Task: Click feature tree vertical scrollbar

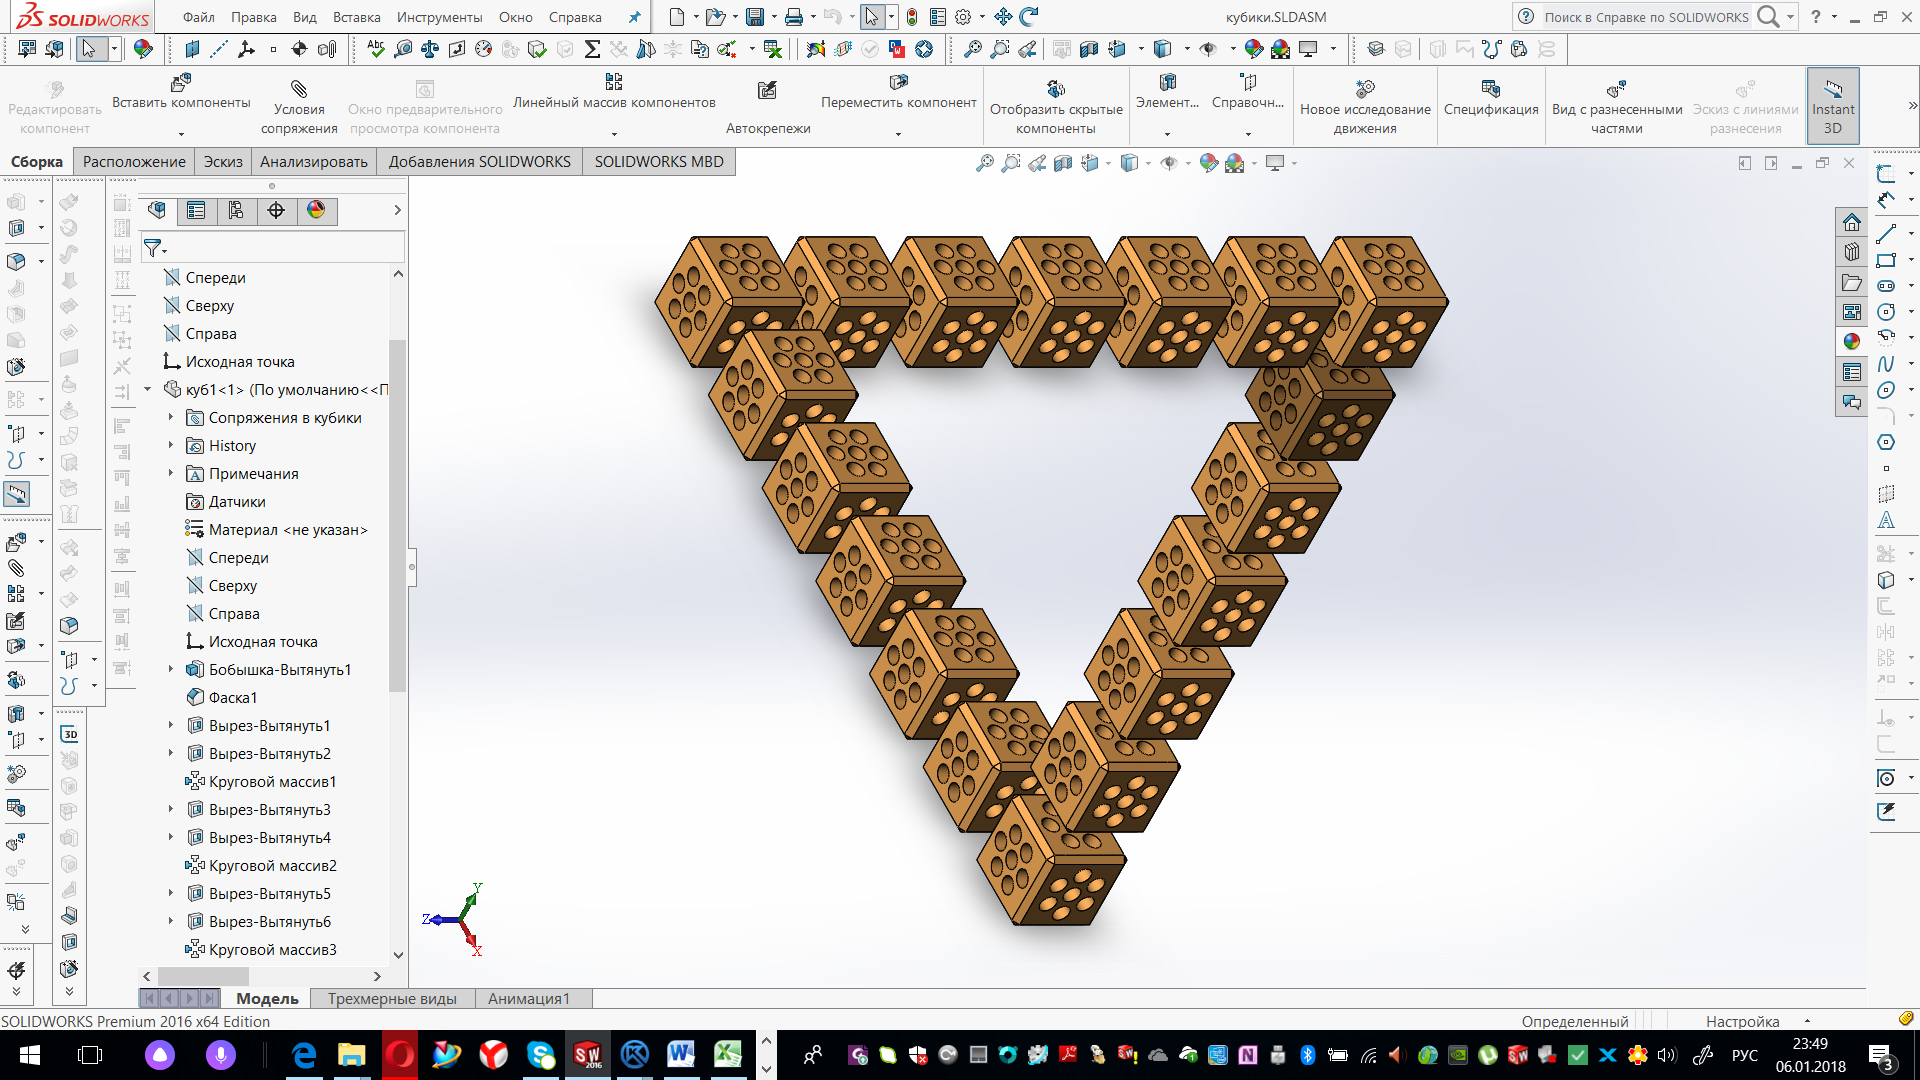Action: [x=398, y=515]
